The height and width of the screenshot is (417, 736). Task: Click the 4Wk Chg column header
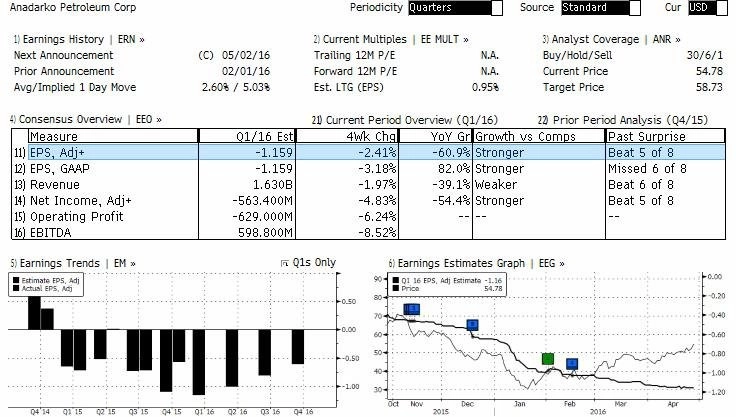tap(347, 136)
